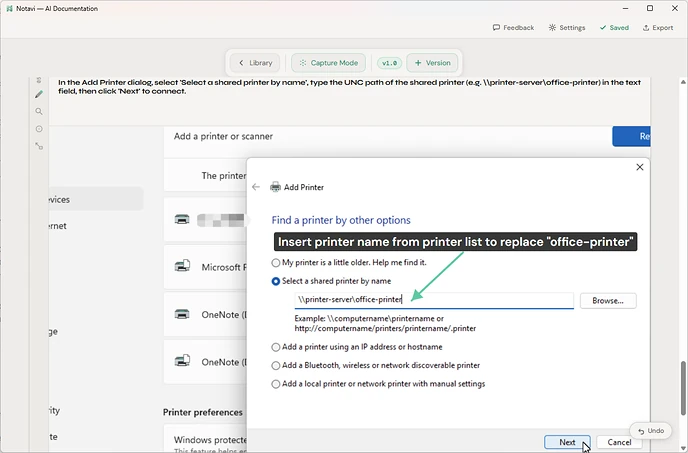Export the documentation
The image size is (688, 453).
pos(658,28)
